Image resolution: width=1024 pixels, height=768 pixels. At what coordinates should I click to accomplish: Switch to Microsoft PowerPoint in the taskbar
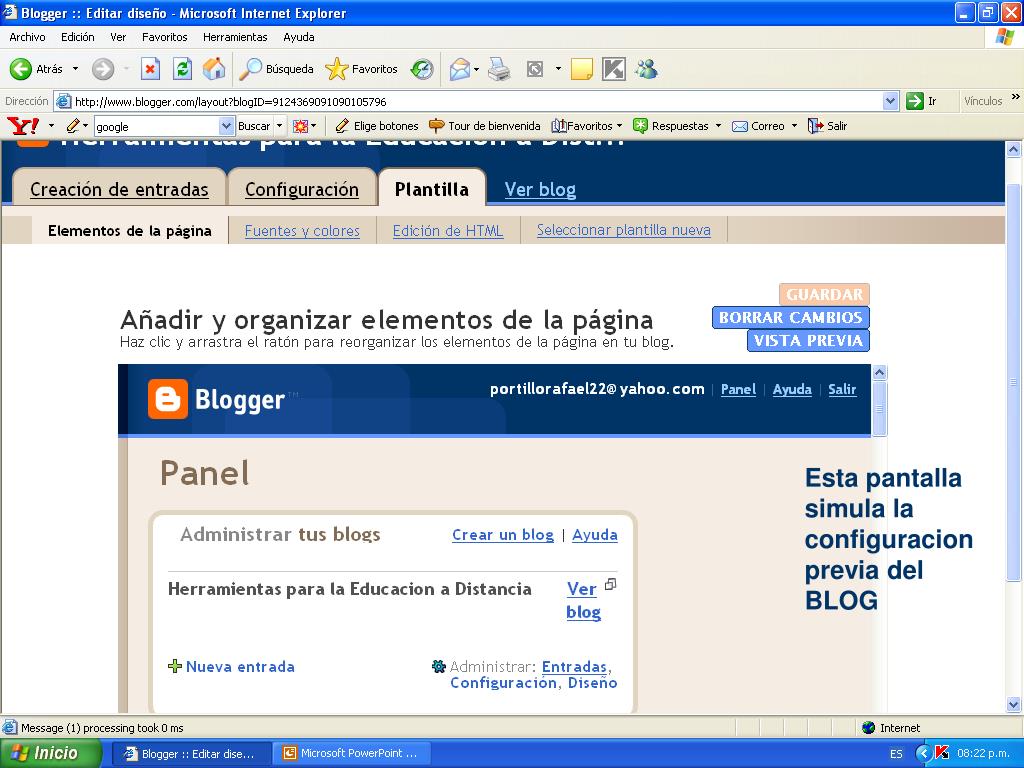tap(350, 753)
